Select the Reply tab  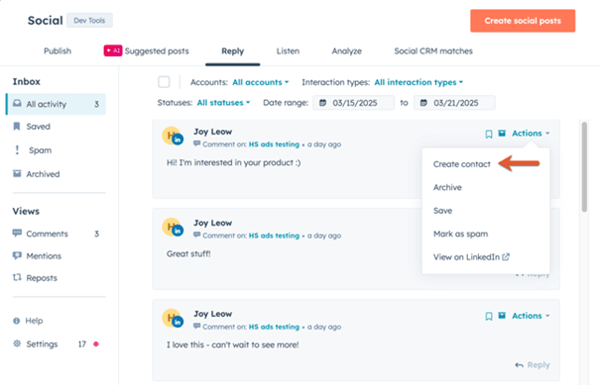coord(233,51)
